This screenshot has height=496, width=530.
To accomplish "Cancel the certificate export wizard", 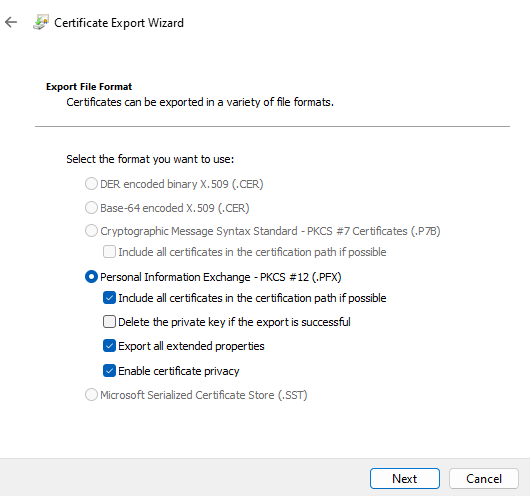I will tap(484, 478).
